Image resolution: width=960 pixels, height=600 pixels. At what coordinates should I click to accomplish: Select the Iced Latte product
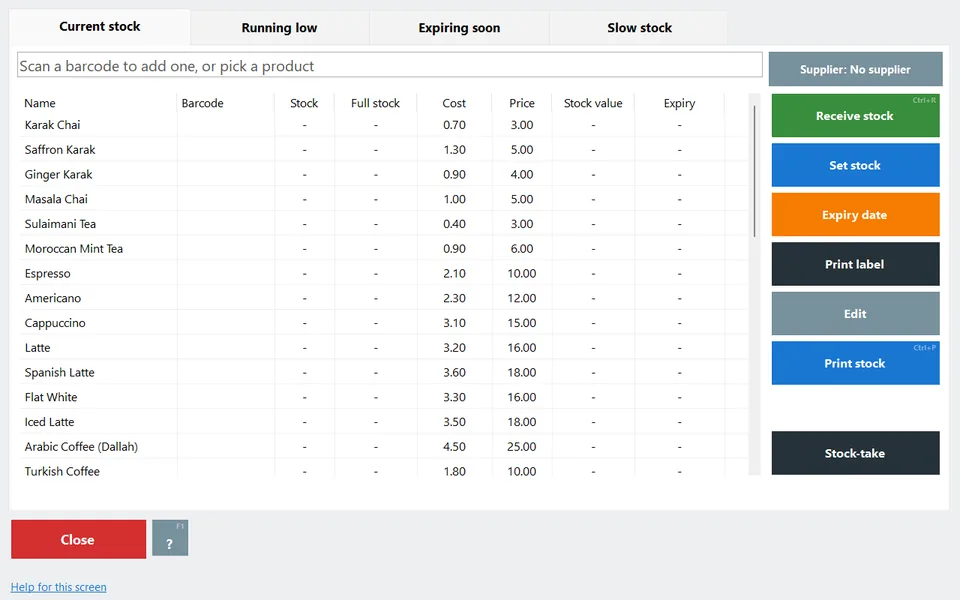coord(384,422)
